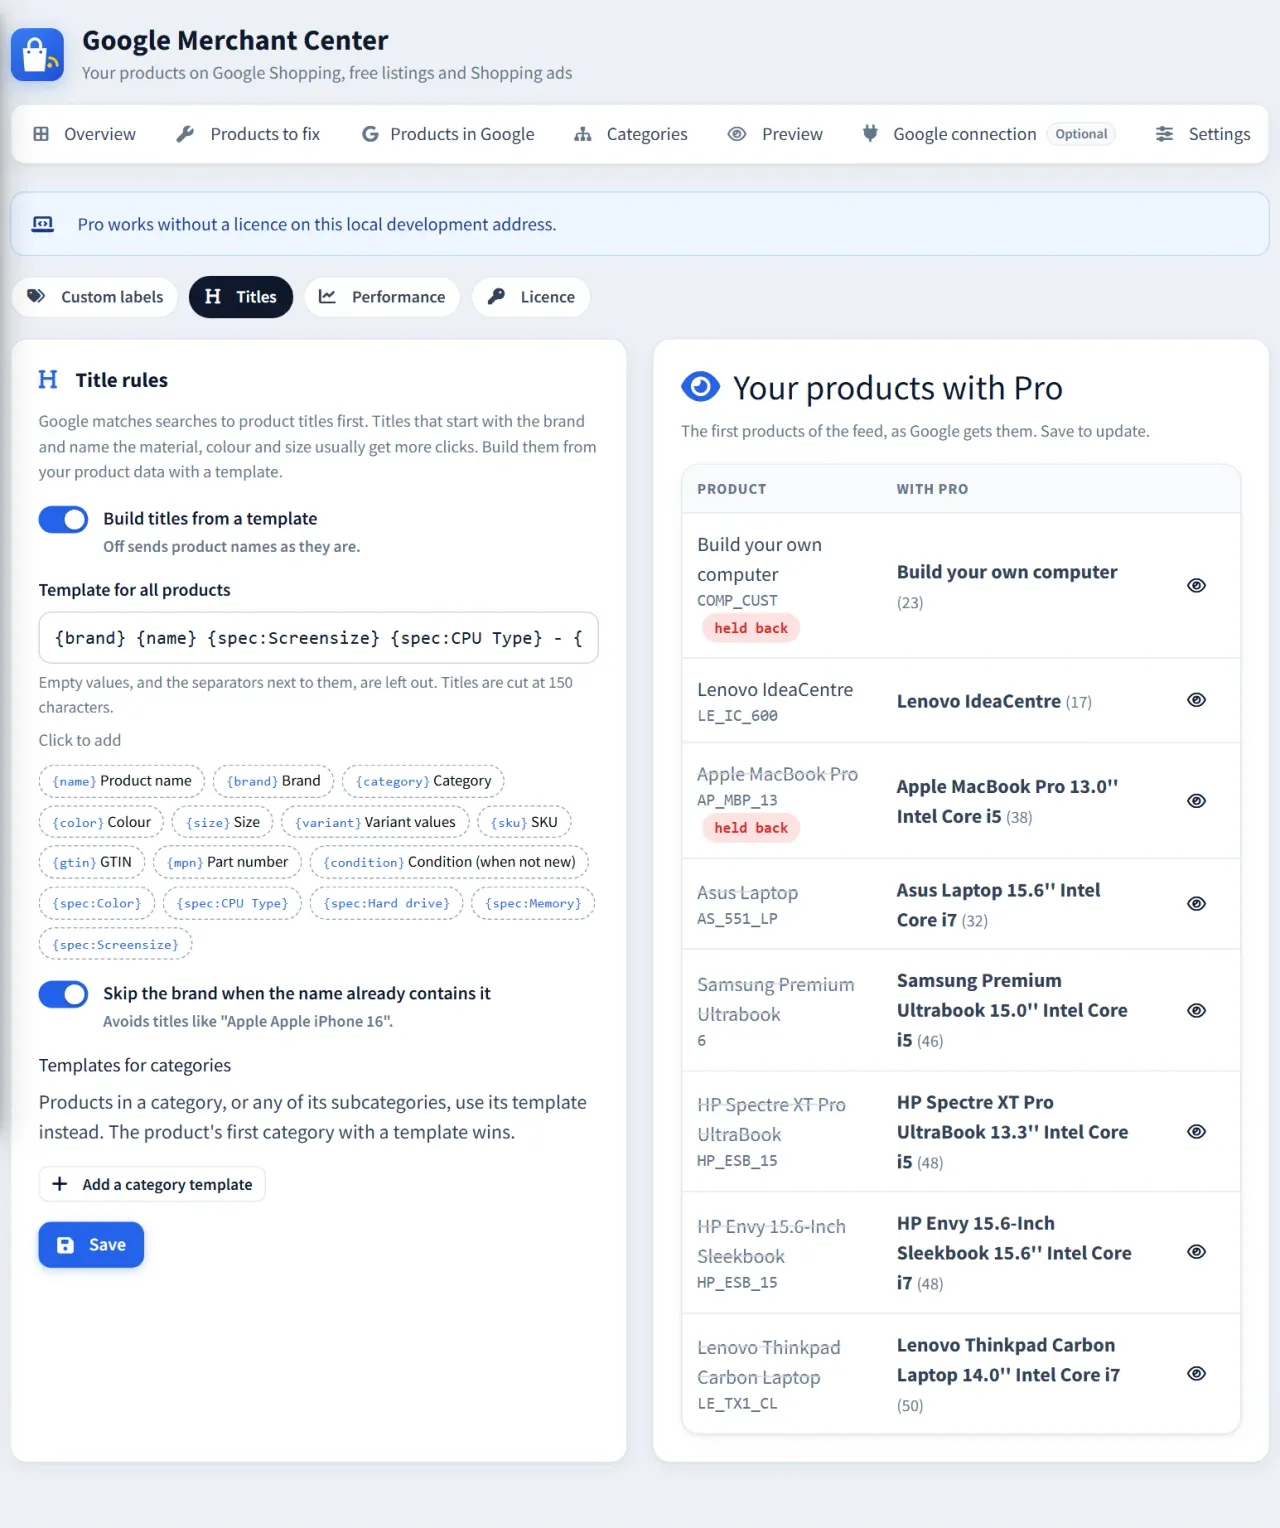Click the eye icon beside Your products with Pro
The height and width of the screenshot is (1528, 1280).
(700, 386)
